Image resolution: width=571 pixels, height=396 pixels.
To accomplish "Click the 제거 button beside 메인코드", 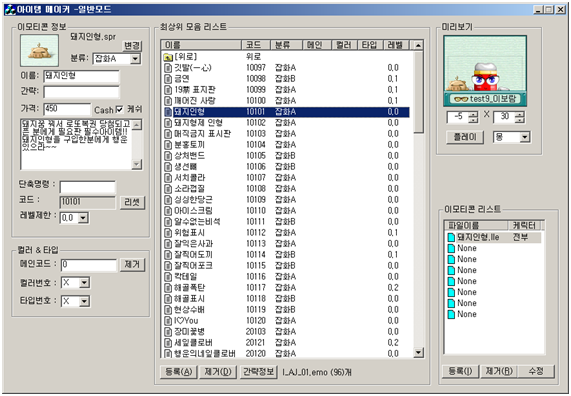I will 132,264.
